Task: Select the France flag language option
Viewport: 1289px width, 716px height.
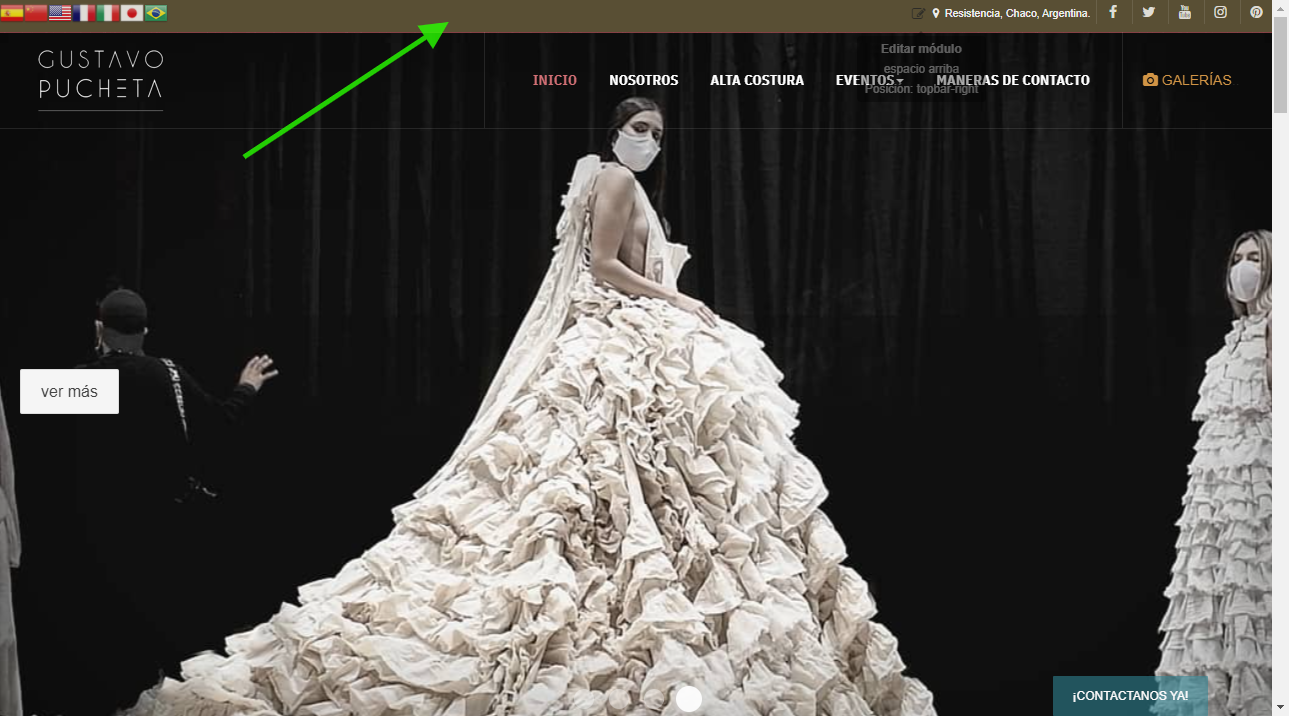Action: point(84,13)
